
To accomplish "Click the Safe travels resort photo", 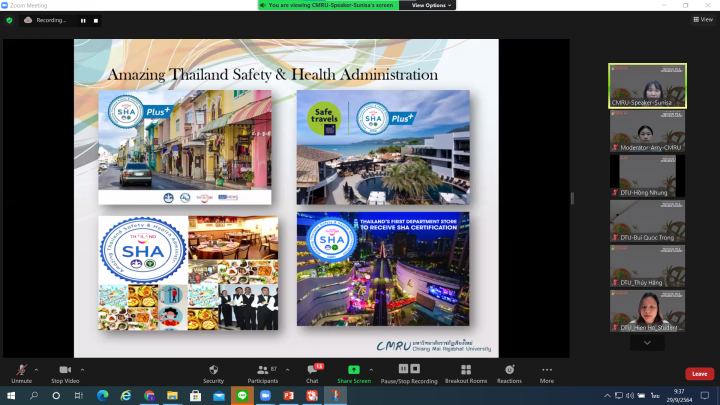I will click(x=383, y=147).
